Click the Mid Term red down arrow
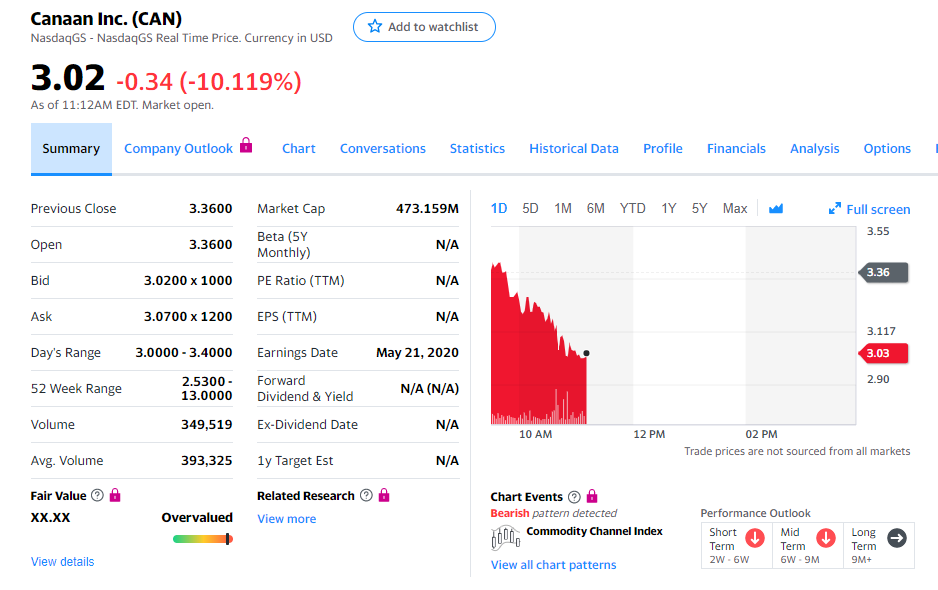 pos(825,538)
